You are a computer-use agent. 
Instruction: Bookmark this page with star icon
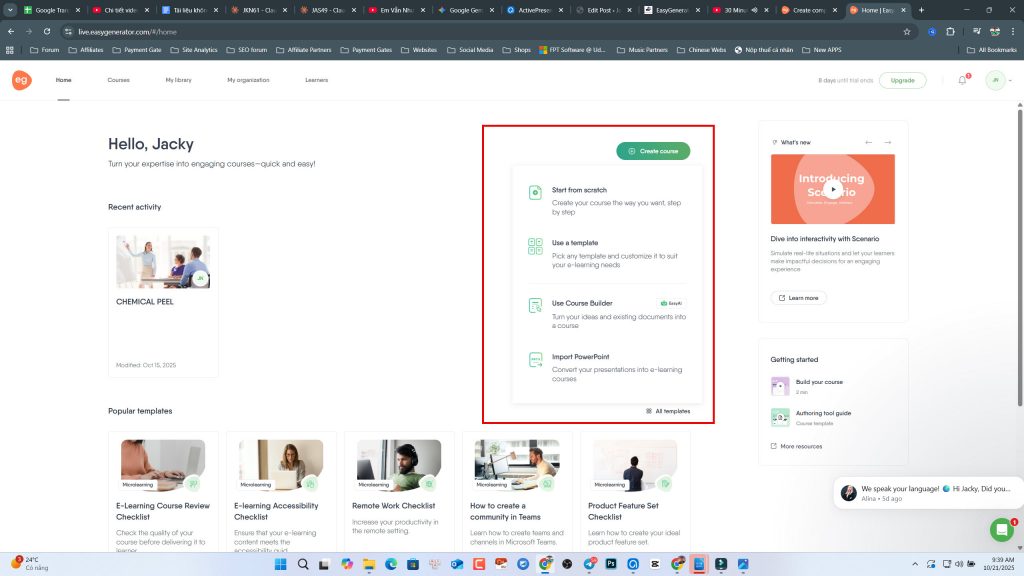click(x=907, y=31)
